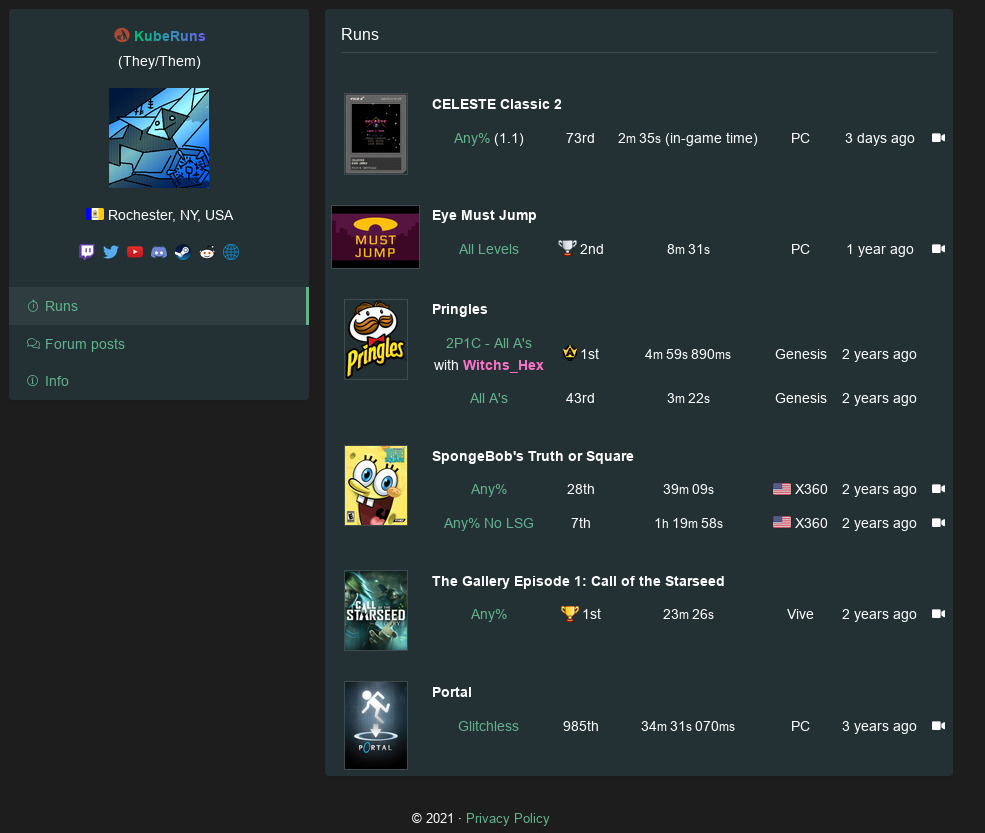Open Any% category for Call of the Starseed
Screen dimensions: 985x833
click(x=489, y=614)
